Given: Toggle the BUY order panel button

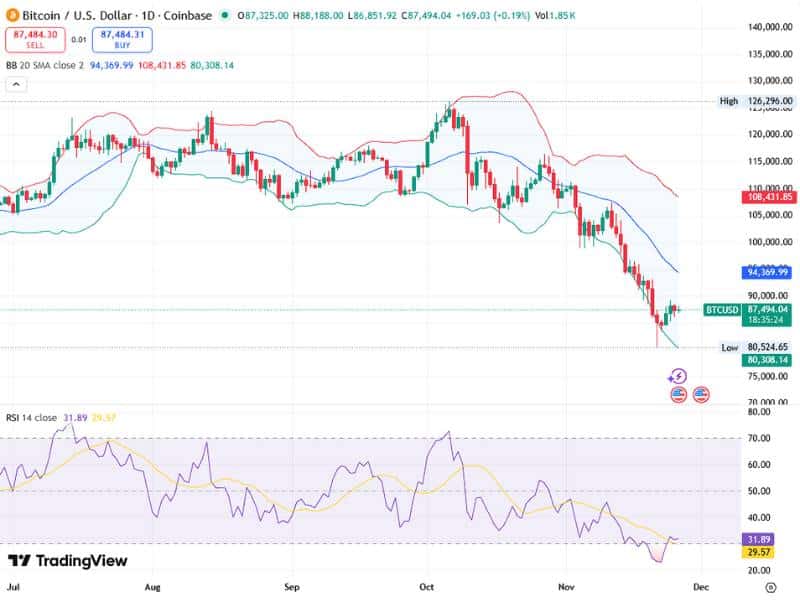Looking at the screenshot, I should click(120, 39).
